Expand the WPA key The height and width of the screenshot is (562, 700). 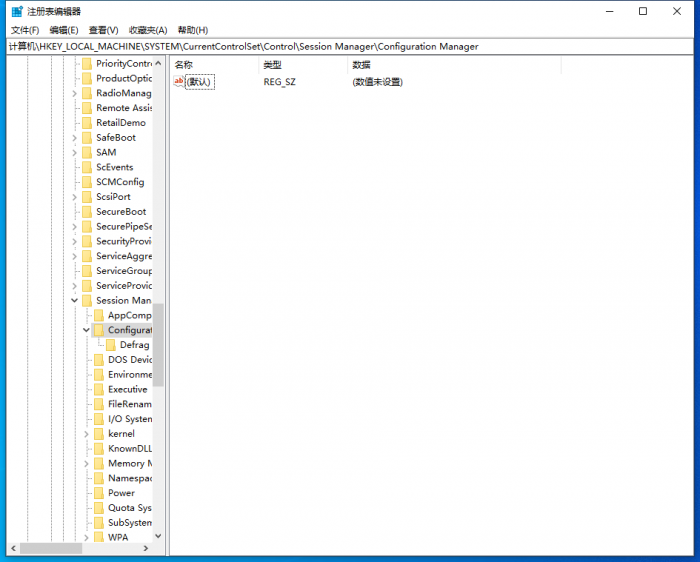coord(86,537)
